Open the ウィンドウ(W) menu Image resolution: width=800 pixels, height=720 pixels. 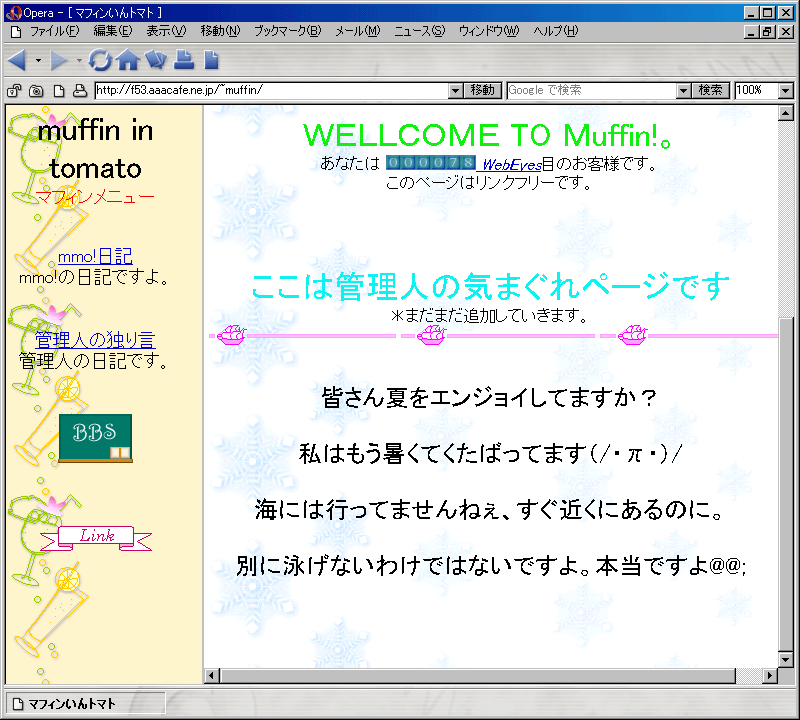click(489, 31)
